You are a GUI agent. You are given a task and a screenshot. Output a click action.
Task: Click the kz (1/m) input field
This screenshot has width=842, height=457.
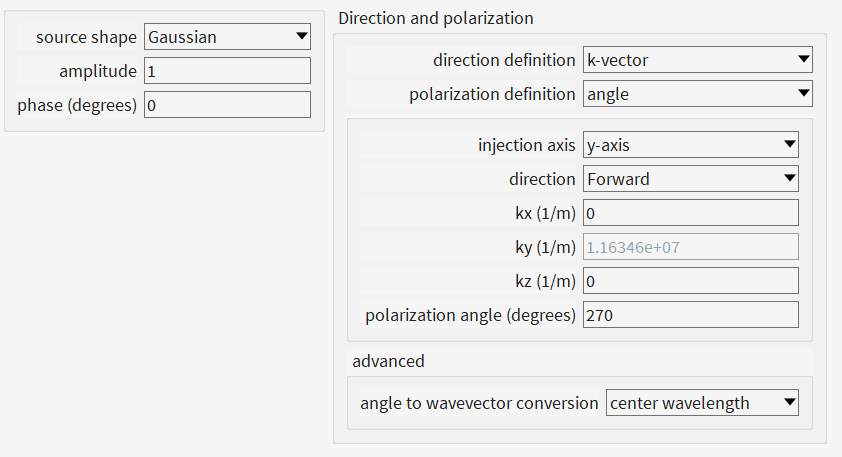691,281
